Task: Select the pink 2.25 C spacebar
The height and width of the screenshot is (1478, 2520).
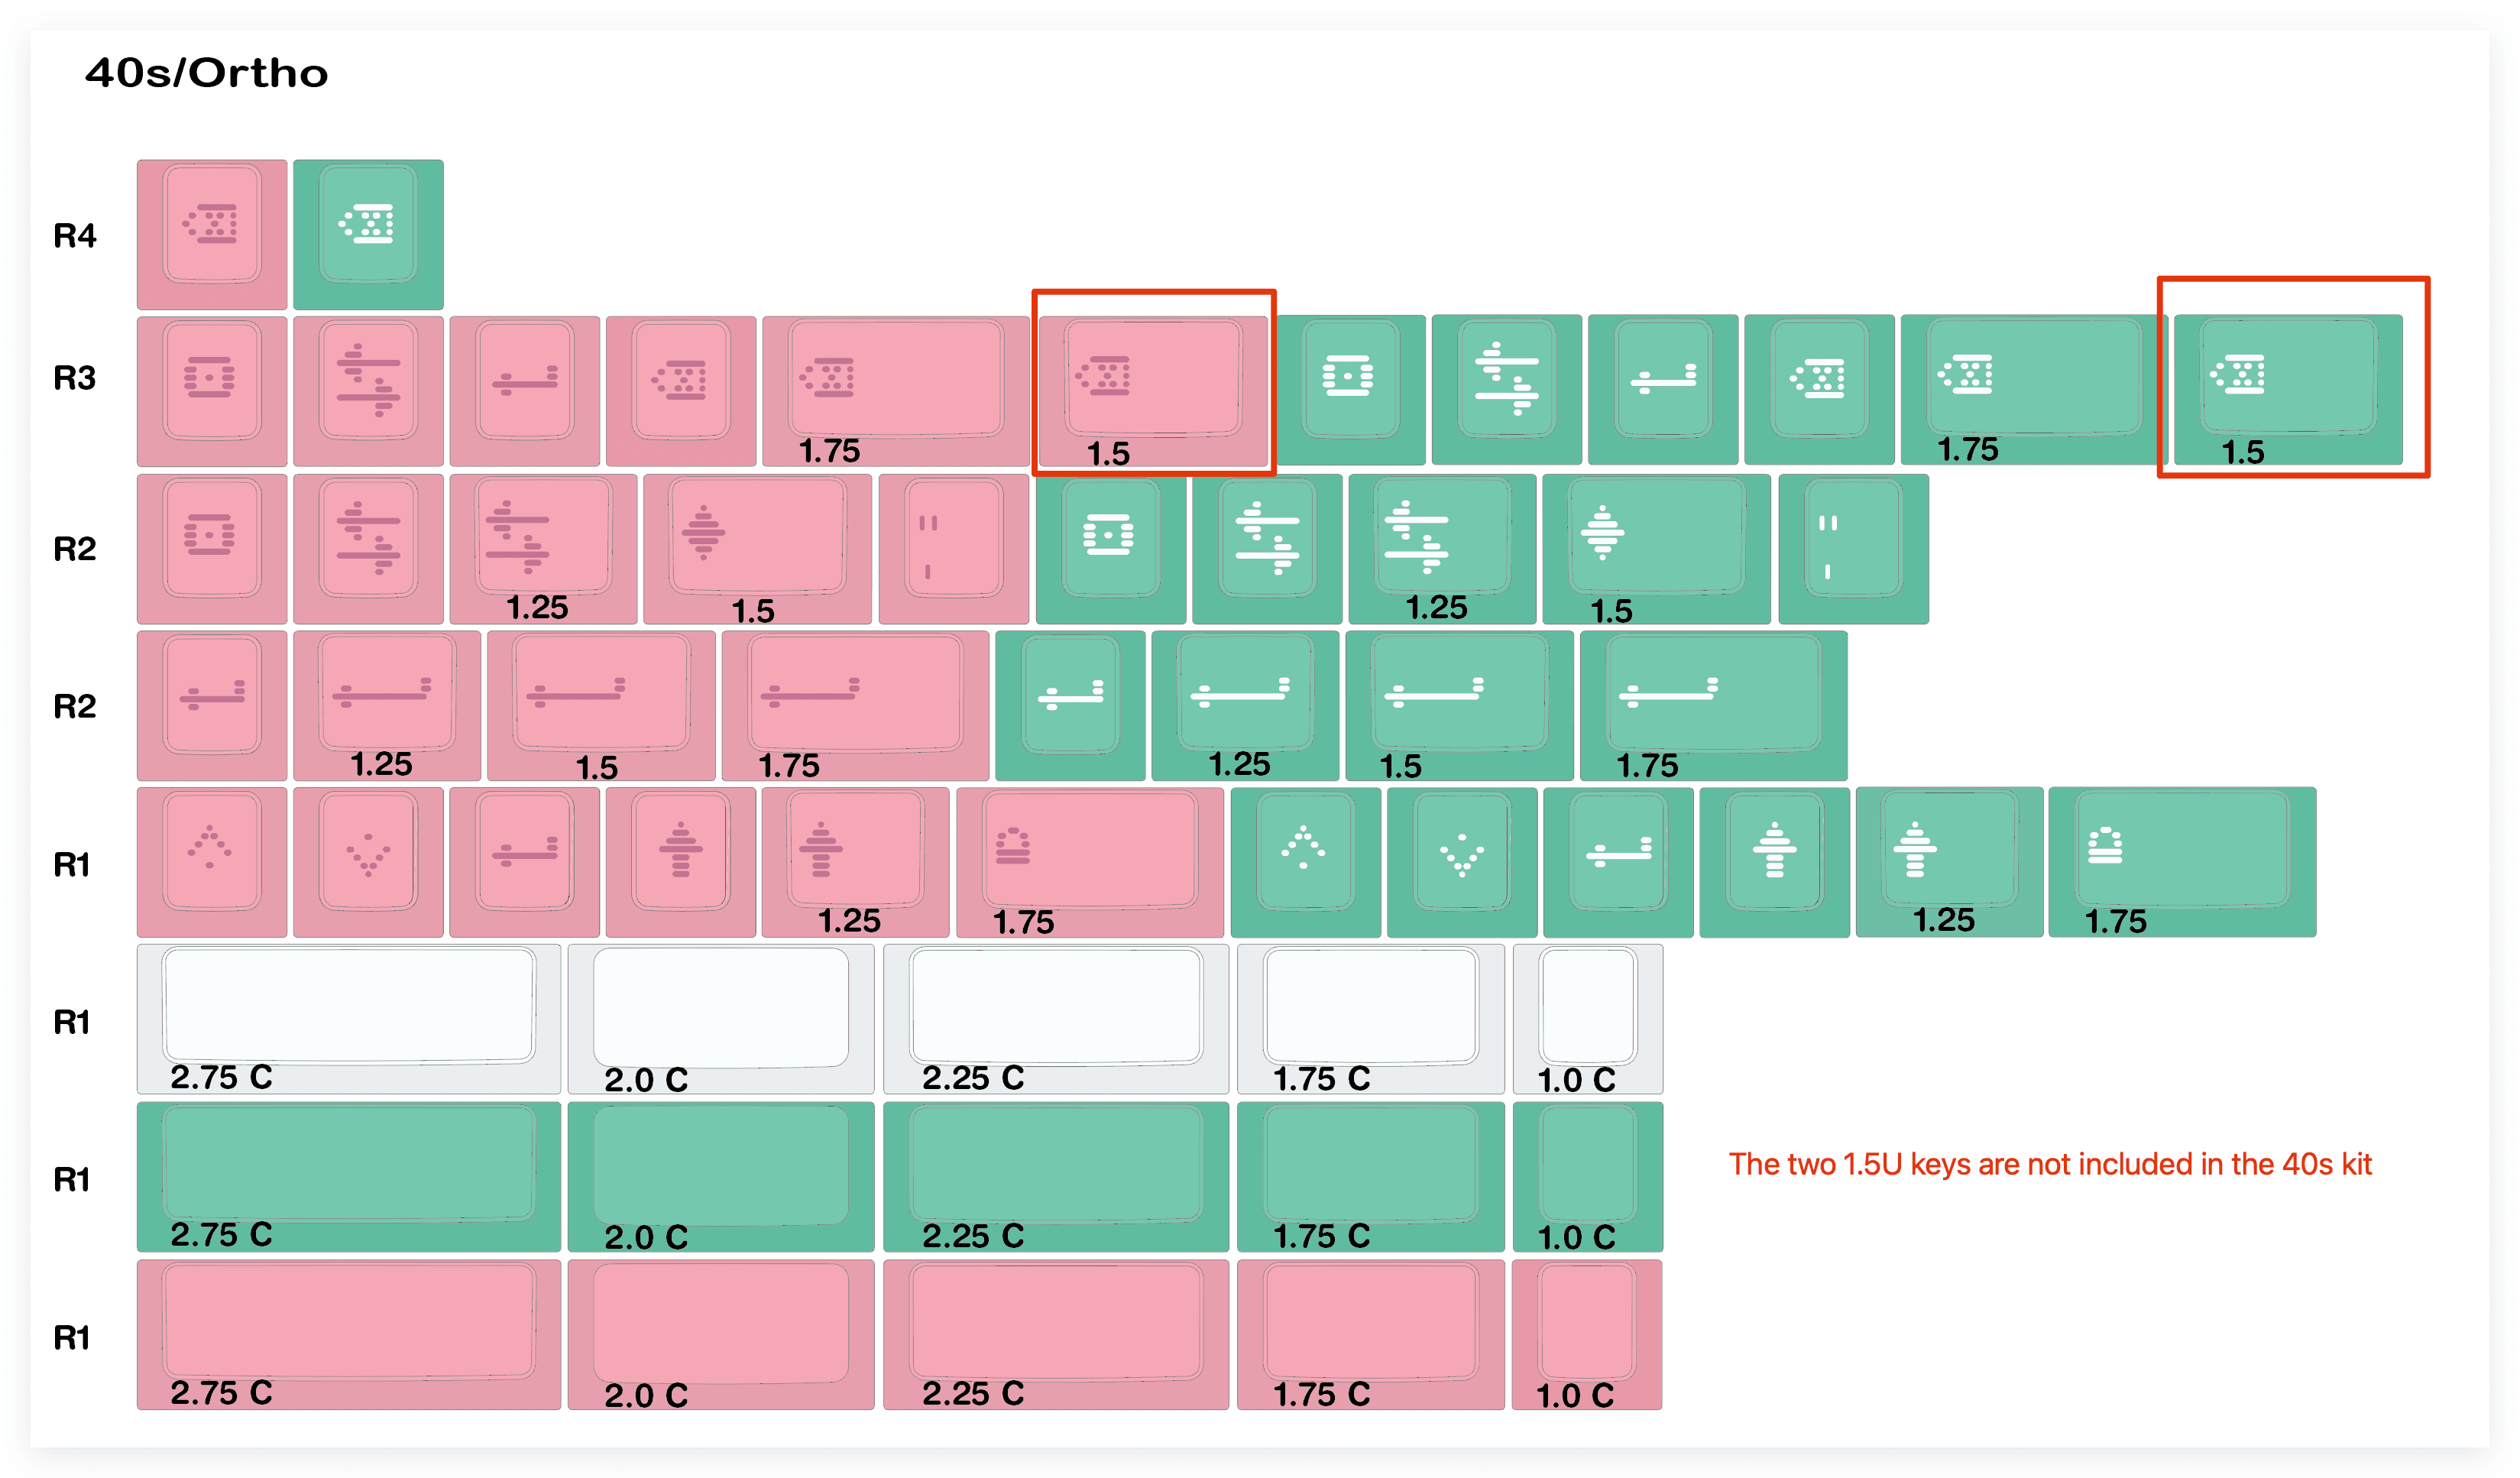Action: 1055,1333
